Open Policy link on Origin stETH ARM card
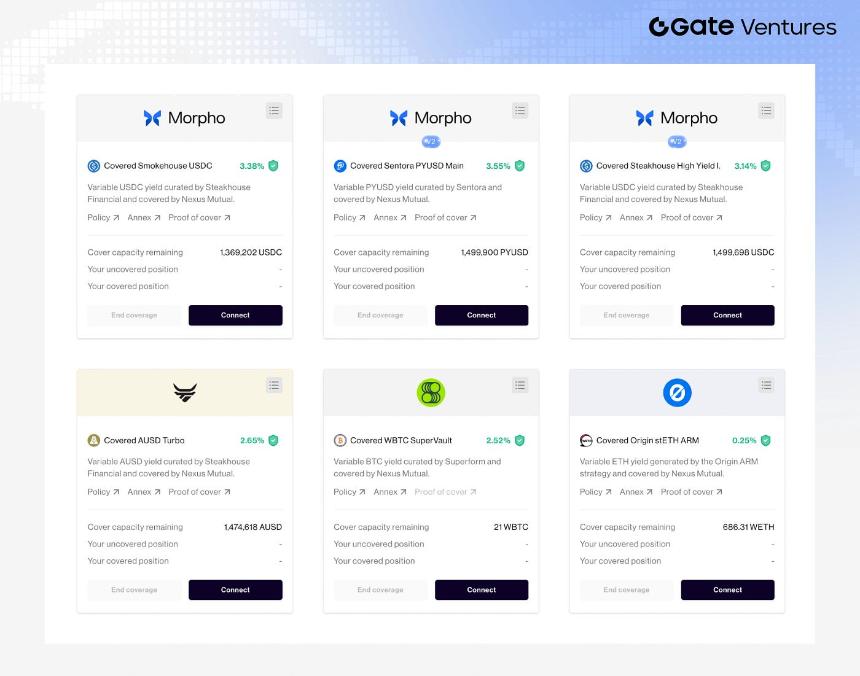 pyautogui.click(x=596, y=492)
